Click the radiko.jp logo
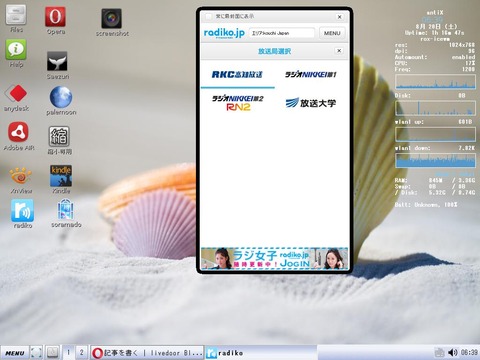The width and height of the screenshot is (480, 360). 224,33
